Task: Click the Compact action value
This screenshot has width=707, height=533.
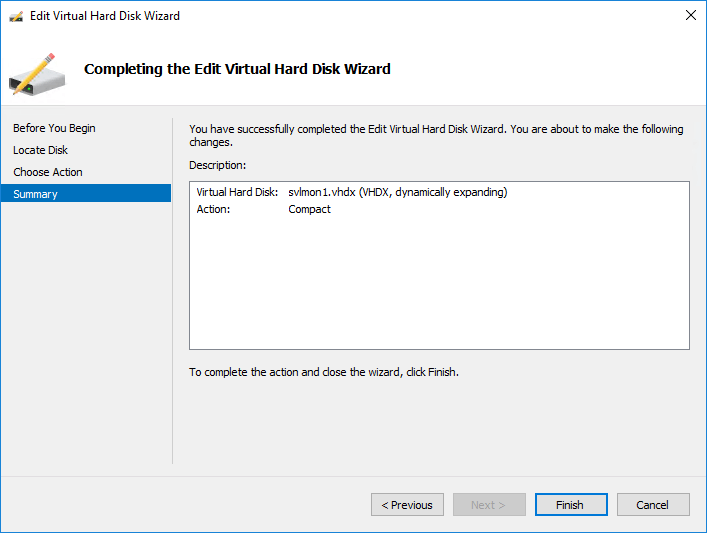Action: pos(309,209)
